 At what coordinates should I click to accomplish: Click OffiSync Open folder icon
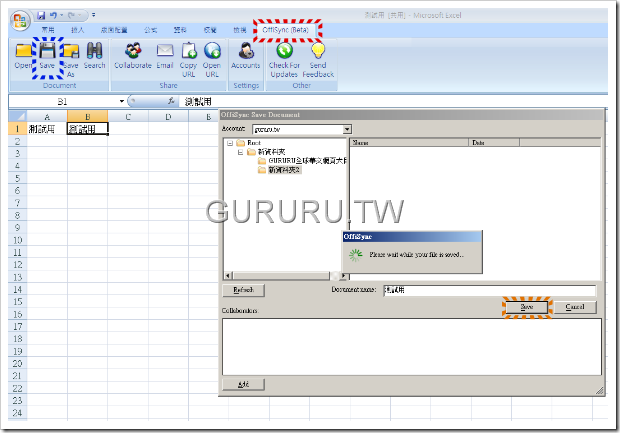pyautogui.click(x=23, y=51)
